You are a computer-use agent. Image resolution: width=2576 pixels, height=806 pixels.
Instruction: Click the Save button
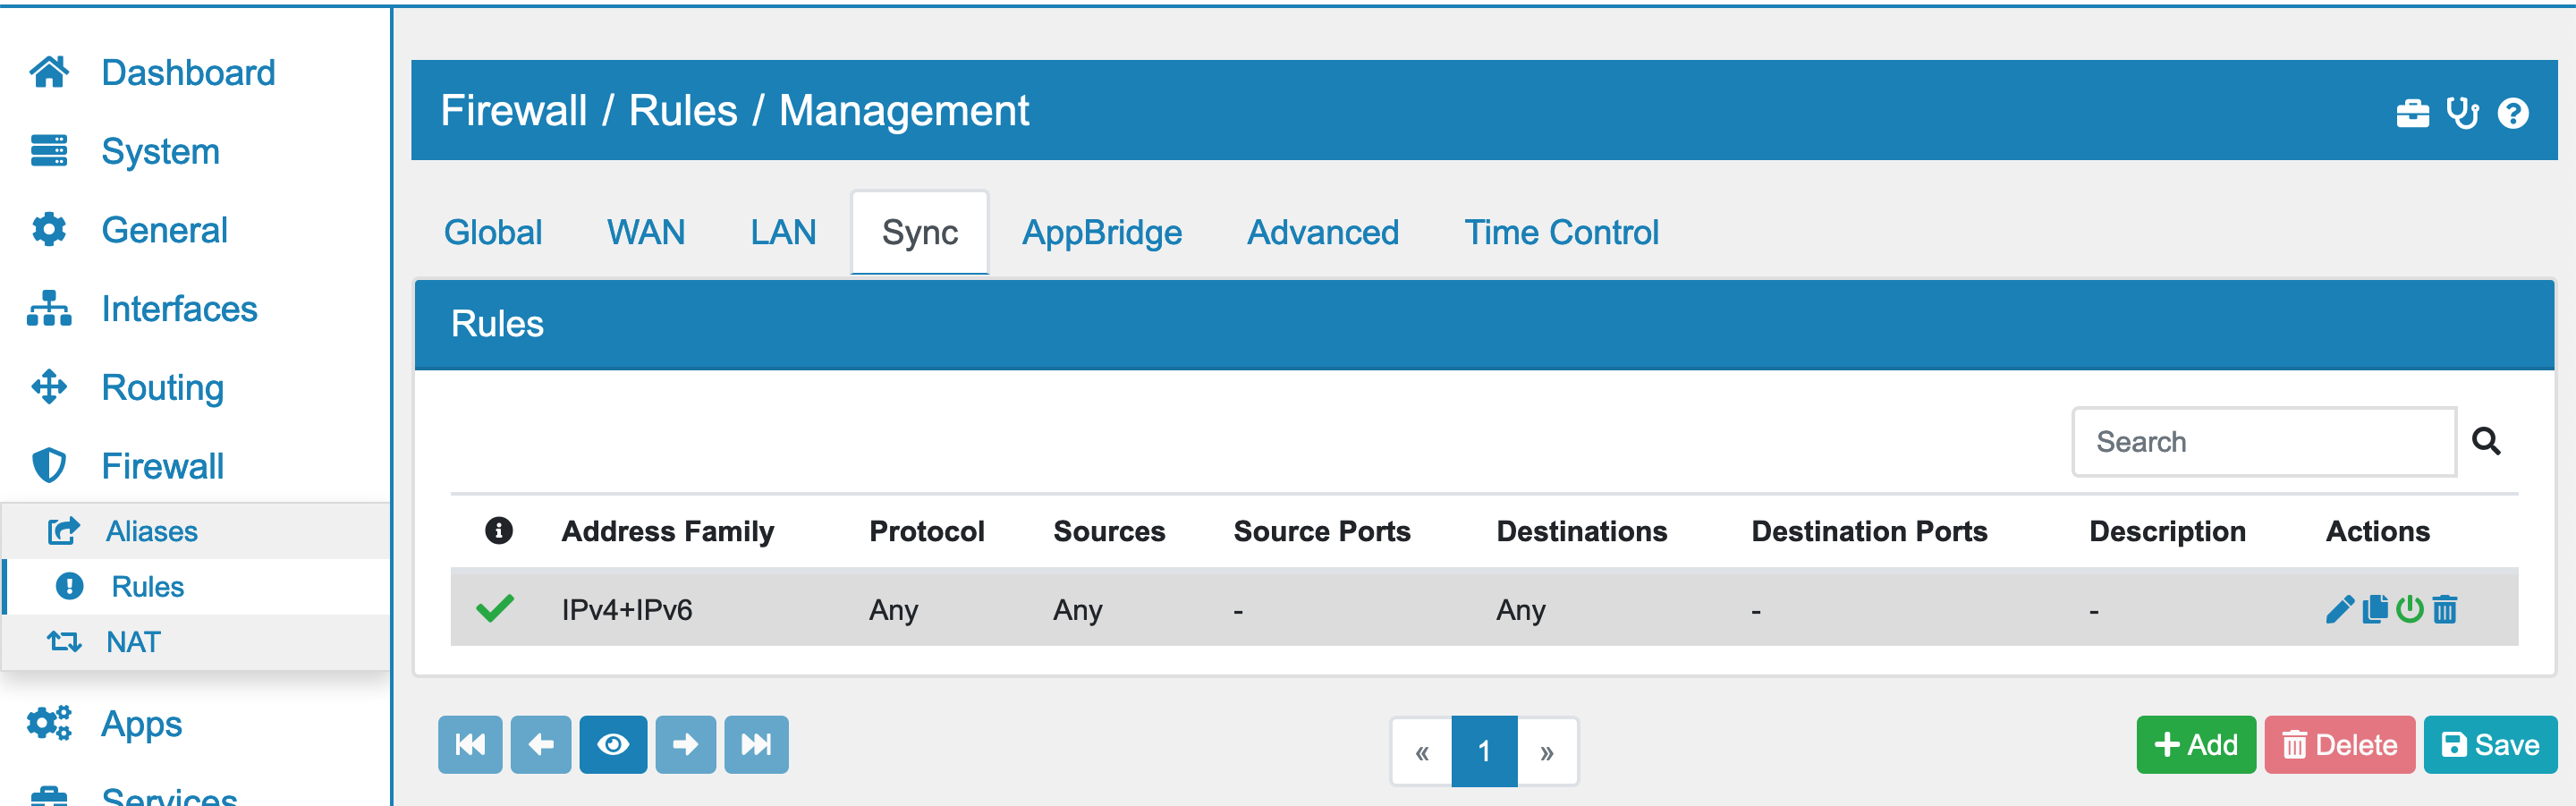(x=2490, y=745)
